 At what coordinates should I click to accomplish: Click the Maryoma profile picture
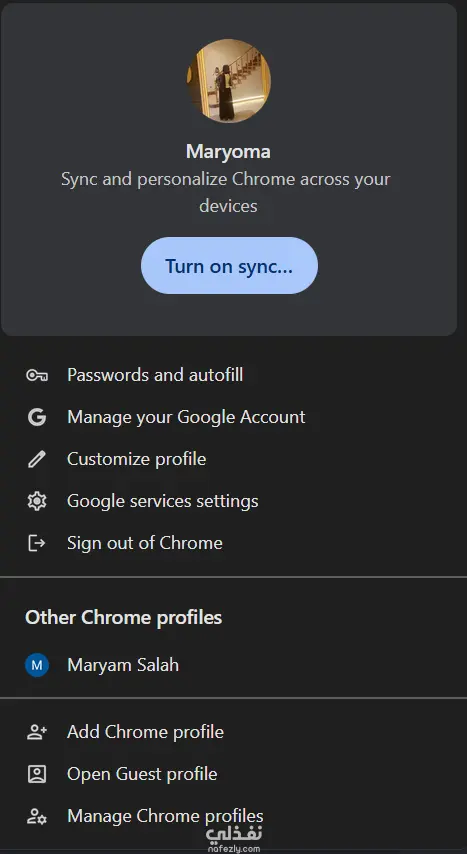pyautogui.click(x=228, y=81)
